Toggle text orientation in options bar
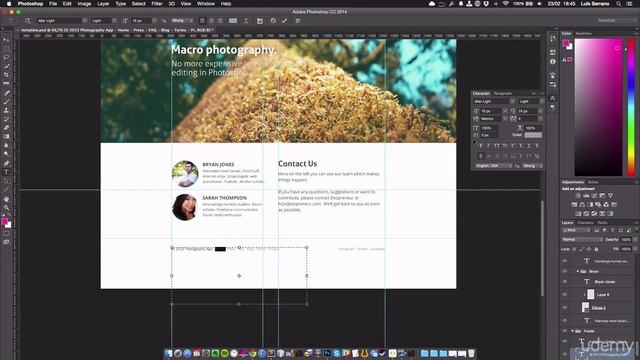Image resolution: width=640 pixels, height=360 pixels. pyautogui.click(x=28, y=20)
